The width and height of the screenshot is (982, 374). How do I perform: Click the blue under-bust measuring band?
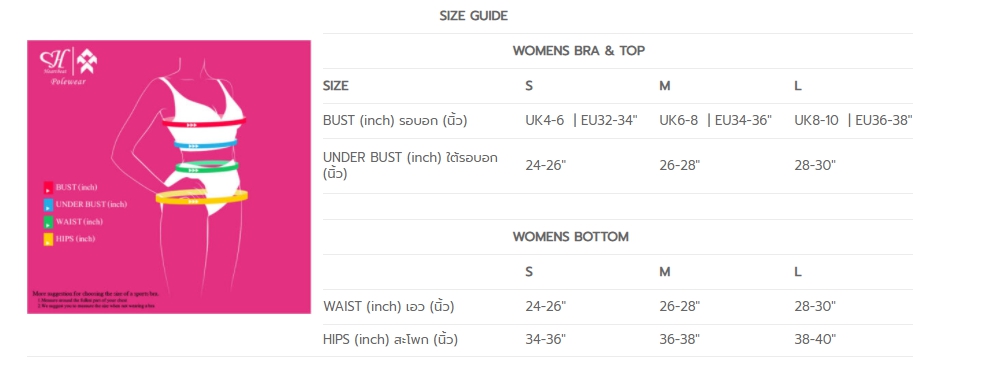206,145
